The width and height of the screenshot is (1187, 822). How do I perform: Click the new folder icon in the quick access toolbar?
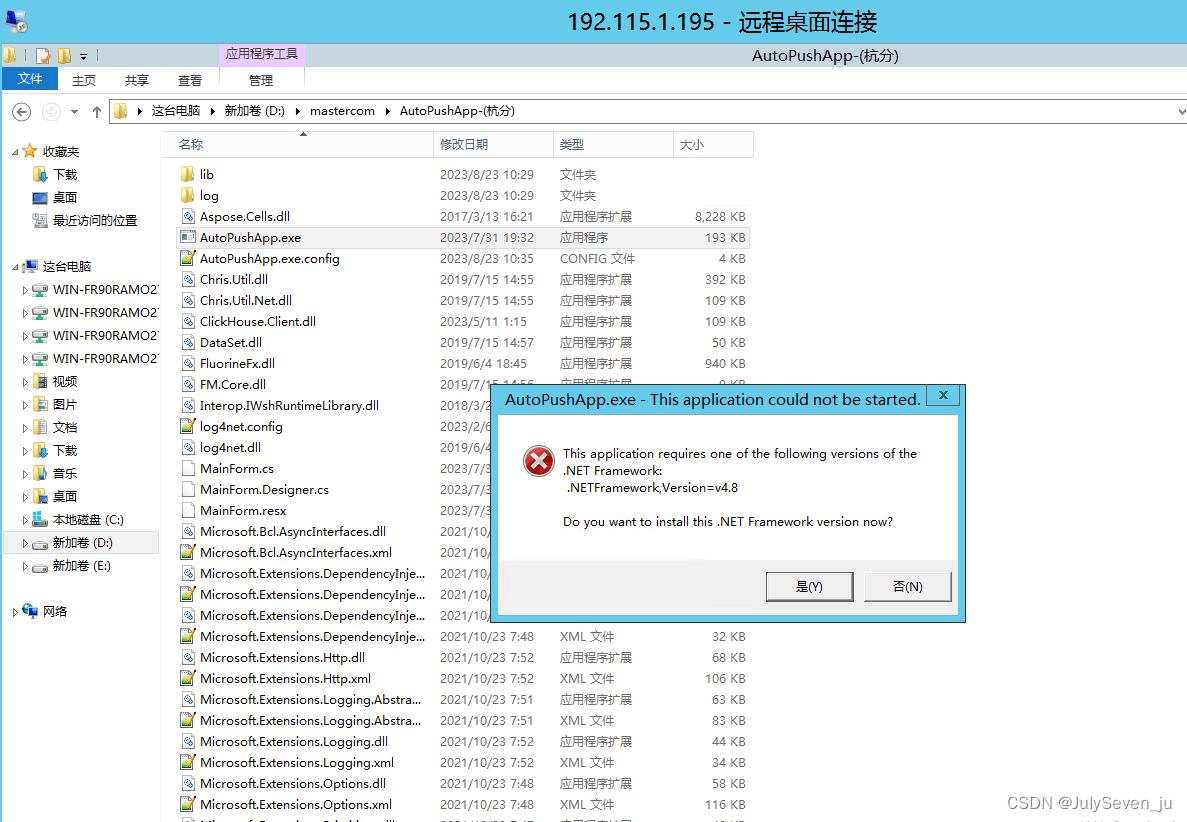coord(64,55)
